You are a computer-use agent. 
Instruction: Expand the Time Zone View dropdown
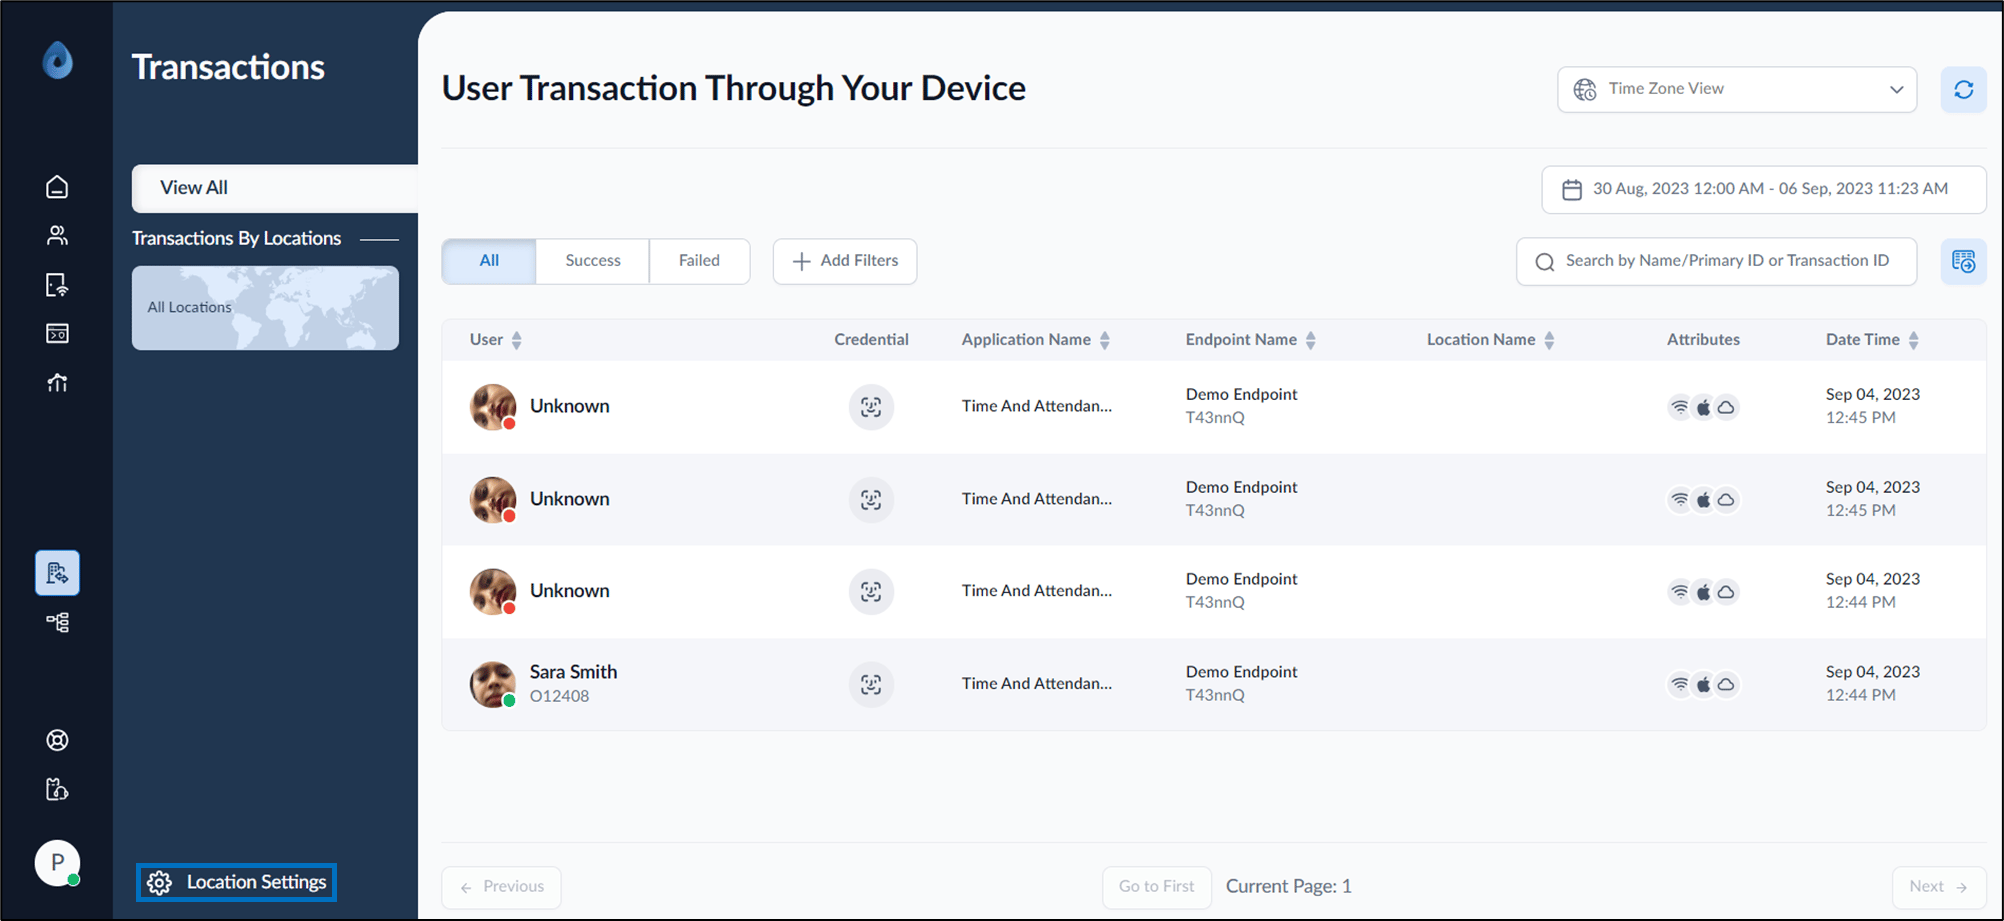coord(1737,90)
